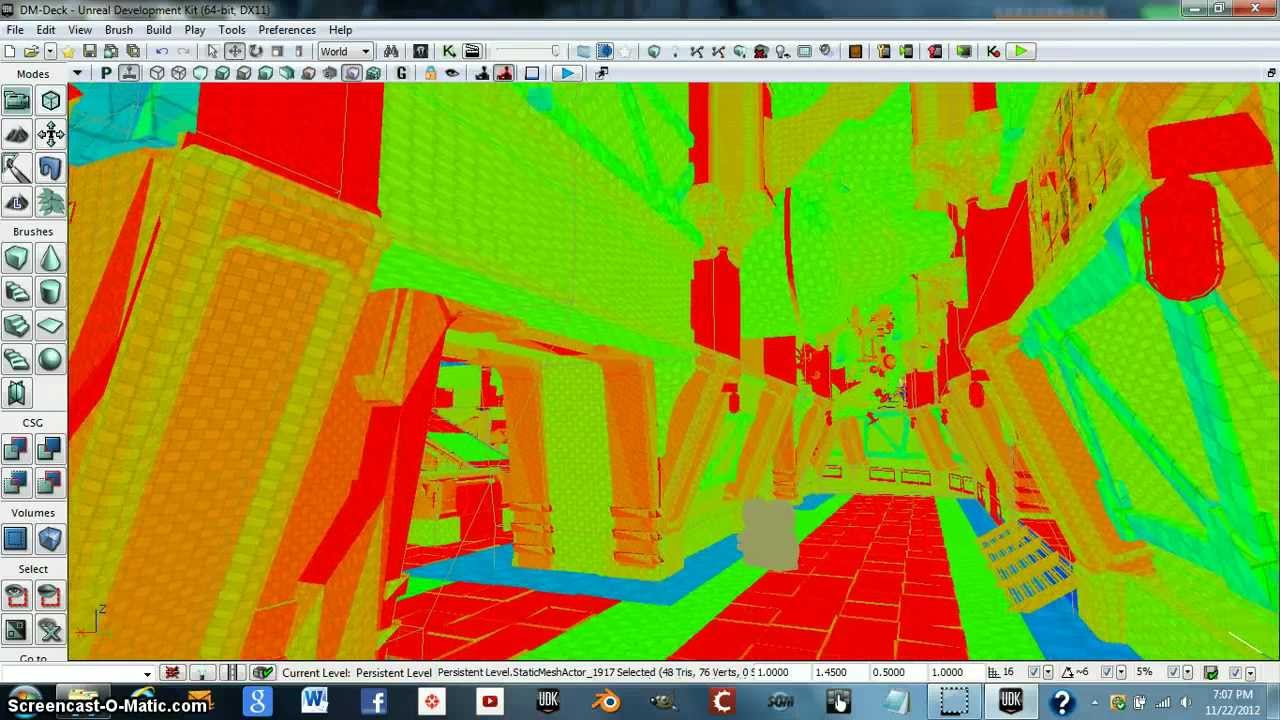
Task: Open the Play menu
Action: point(195,30)
